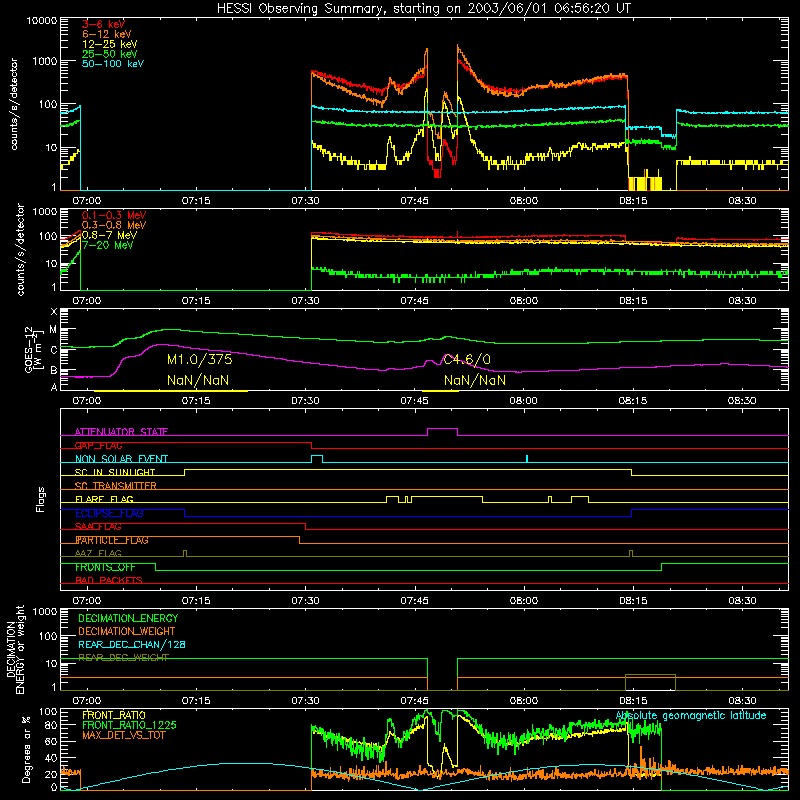Click the M class tick on GOES axis
The width and height of the screenshot is (800, 800).
pyautogui.click(x=53, y=330)
